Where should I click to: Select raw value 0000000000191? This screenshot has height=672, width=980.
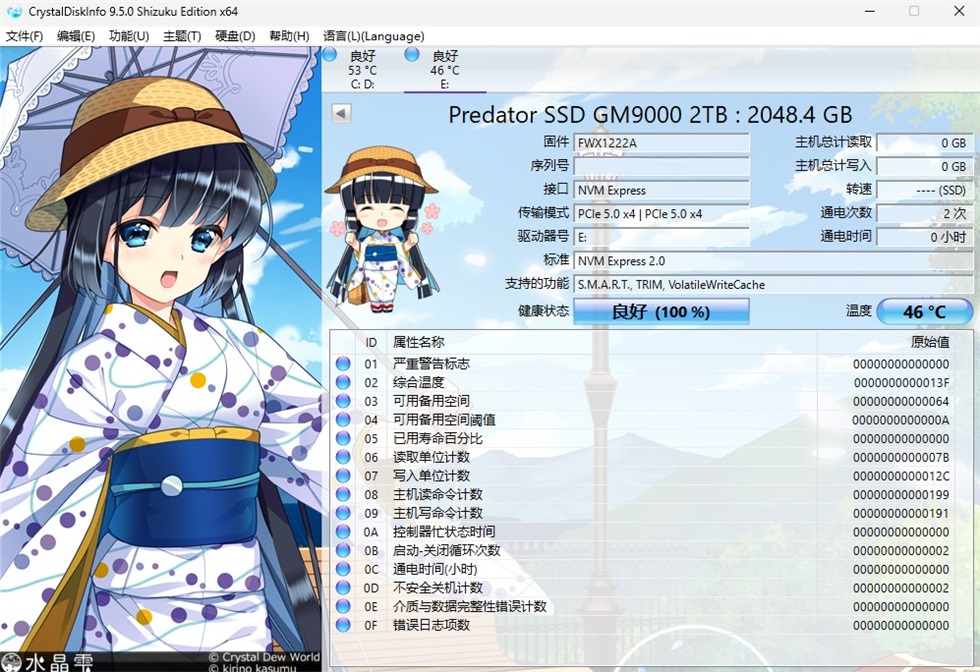pyautogui.click(x=901, y=514)
